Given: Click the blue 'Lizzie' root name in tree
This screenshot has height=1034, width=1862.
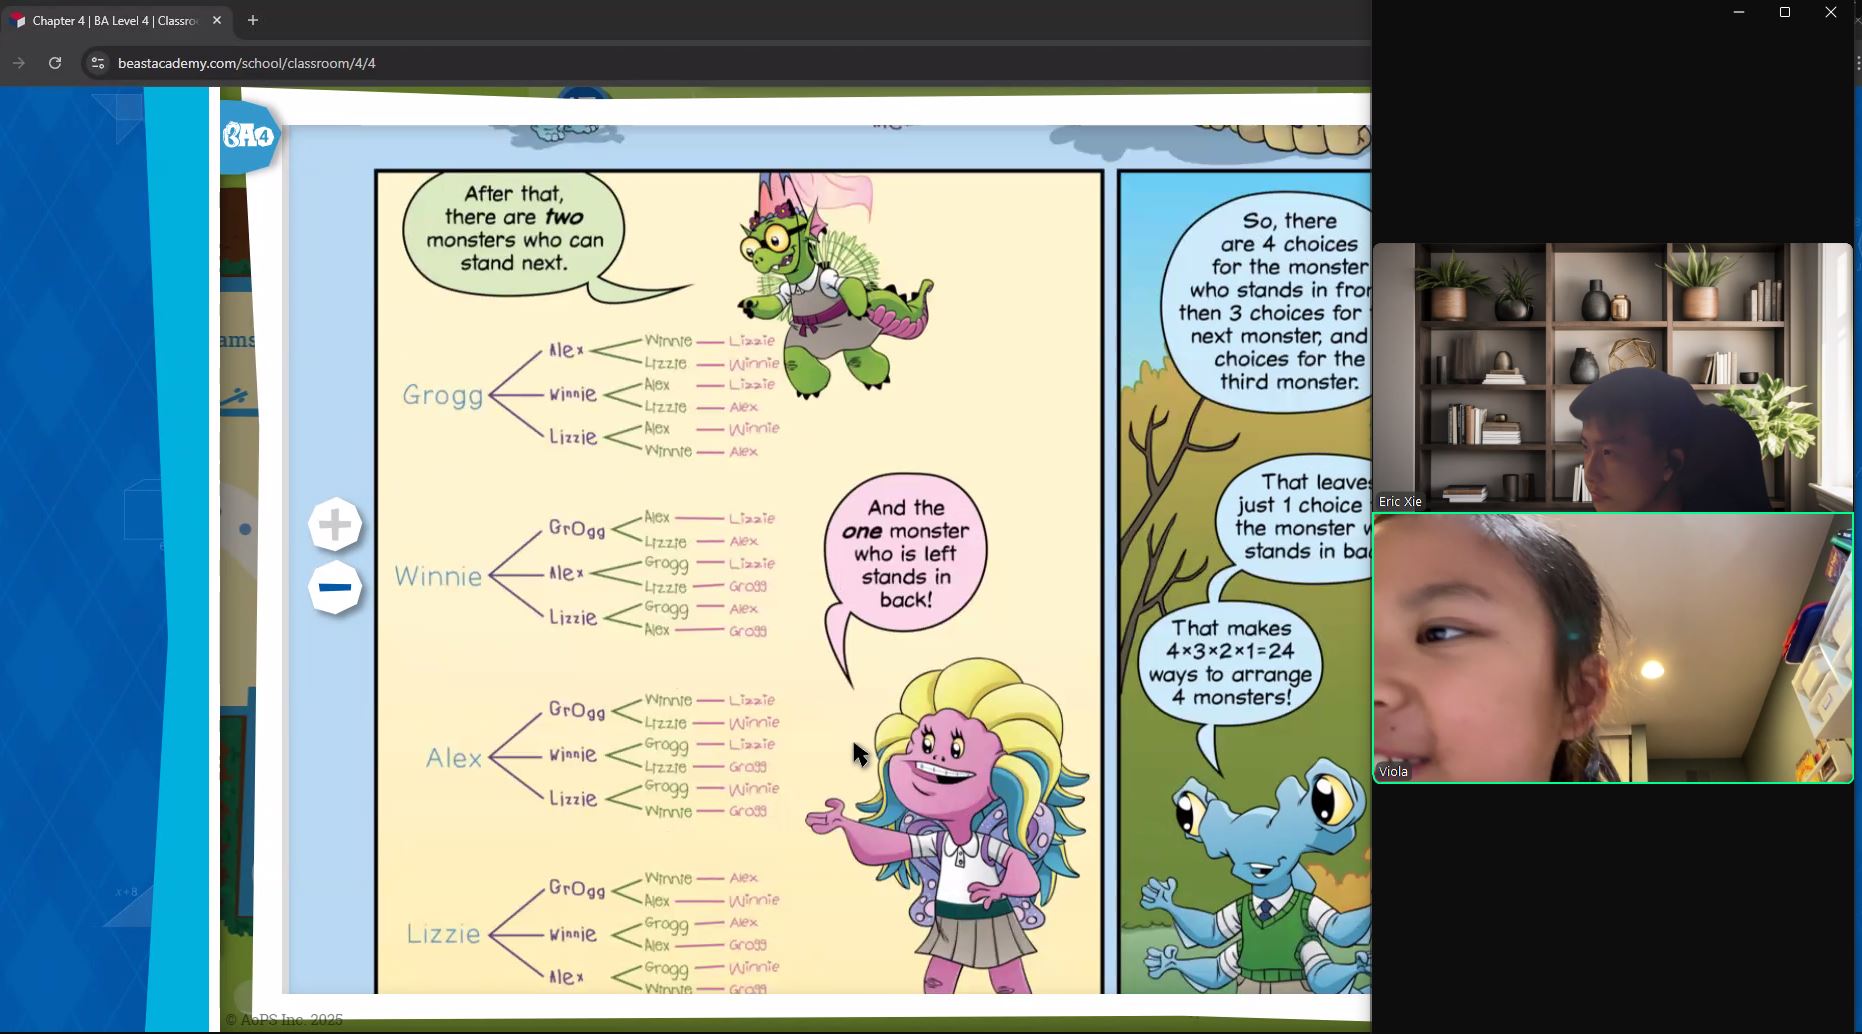Looking at the screenshot, I should pos(443,934).
